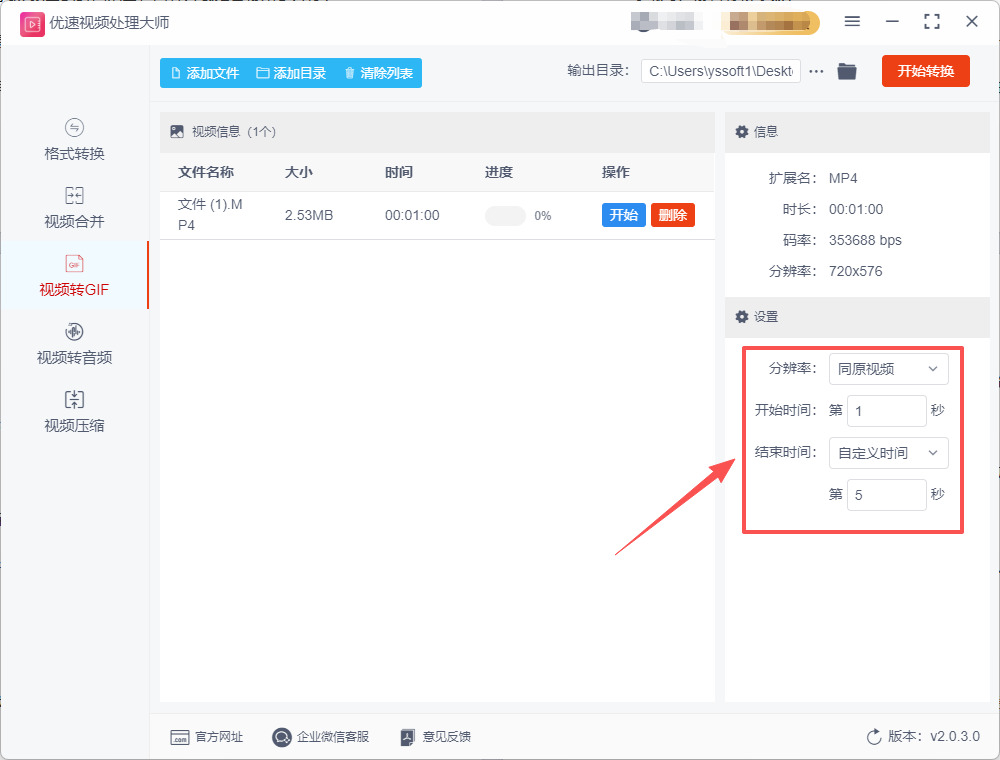
Task: Click the 0% progress bar for 文件 (1).MP4
Action: click(505, 216)
